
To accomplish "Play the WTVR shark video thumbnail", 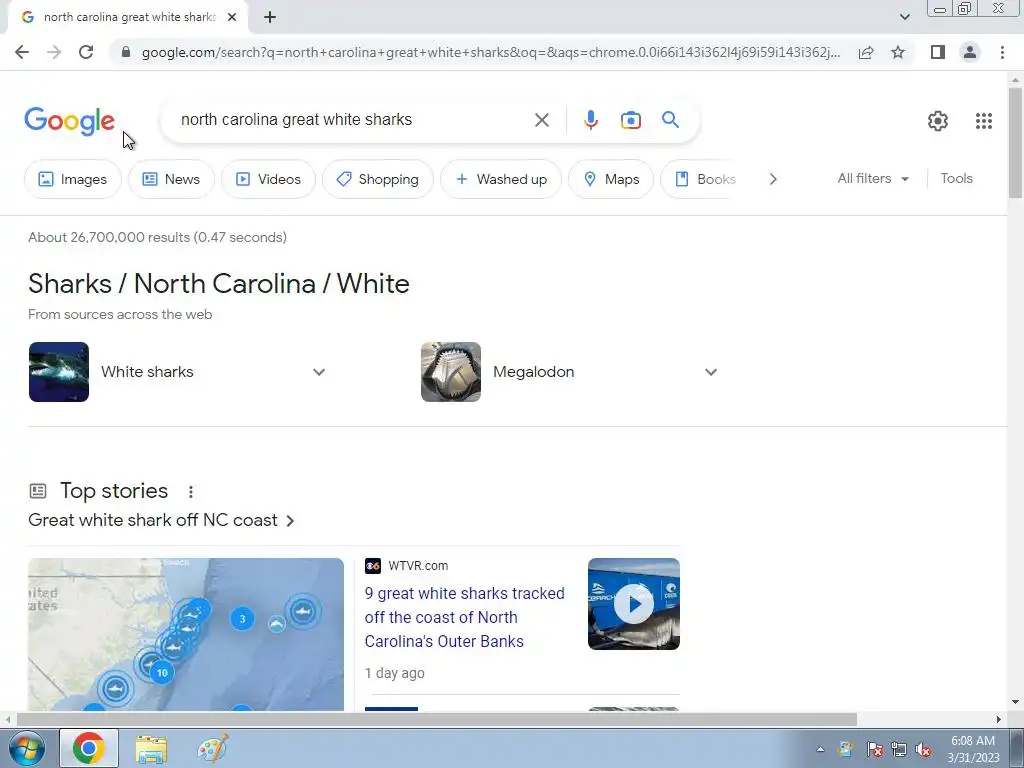I will pos(633,604).
